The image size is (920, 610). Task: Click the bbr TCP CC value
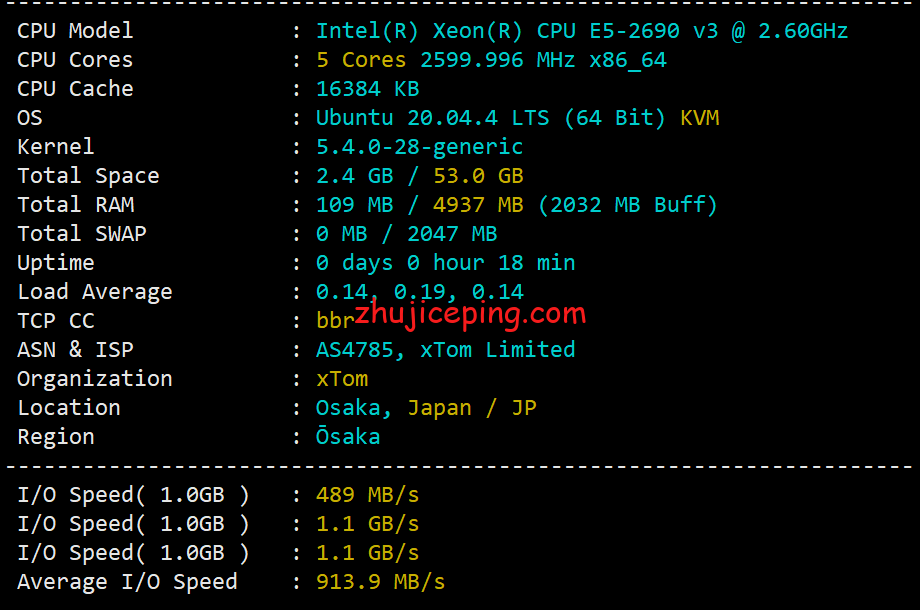click(x=335, y=321)
